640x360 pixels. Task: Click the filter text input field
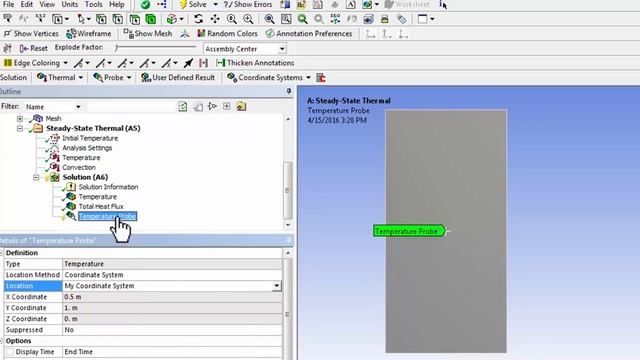[131, 107]
